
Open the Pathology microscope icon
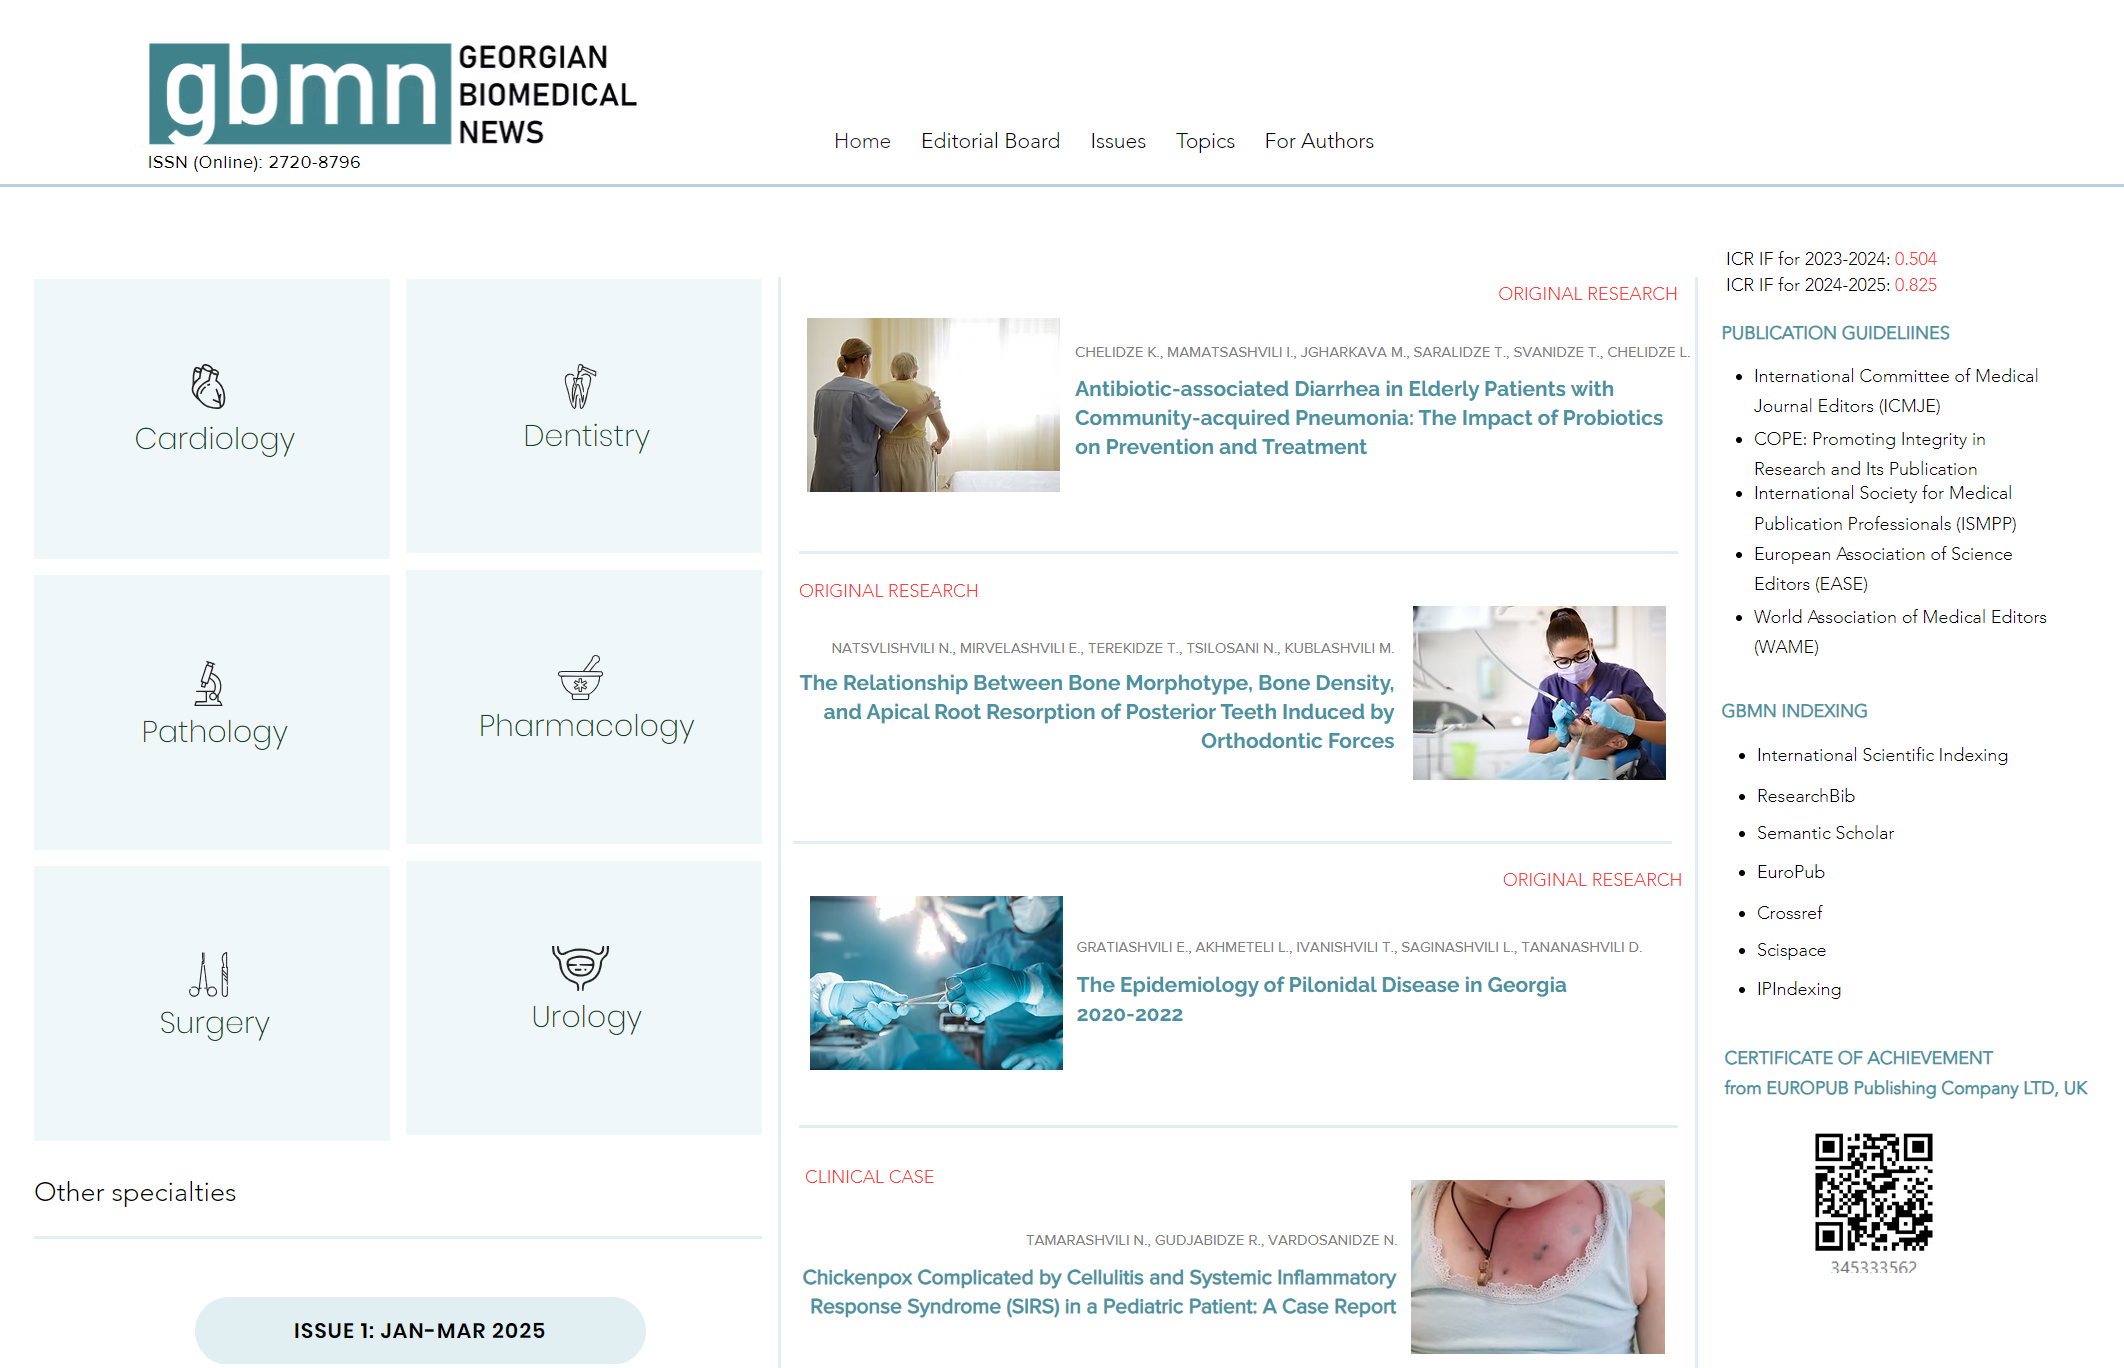point(208,684)
